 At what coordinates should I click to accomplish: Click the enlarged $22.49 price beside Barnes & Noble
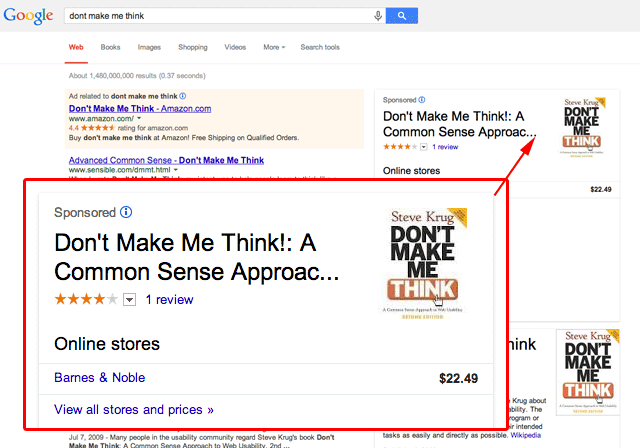point(458,378)
